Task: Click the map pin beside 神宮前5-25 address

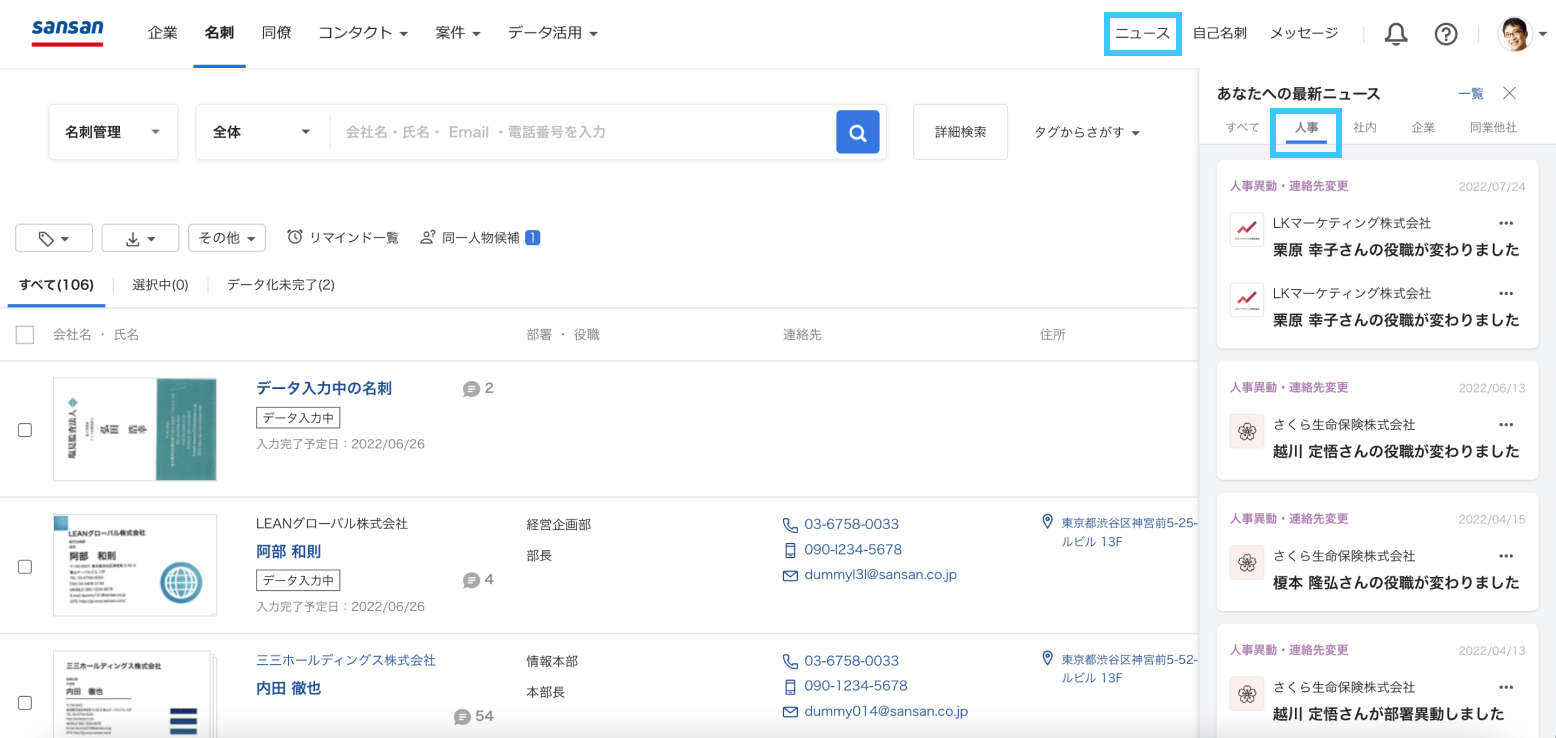Action: pos(1047,522)
